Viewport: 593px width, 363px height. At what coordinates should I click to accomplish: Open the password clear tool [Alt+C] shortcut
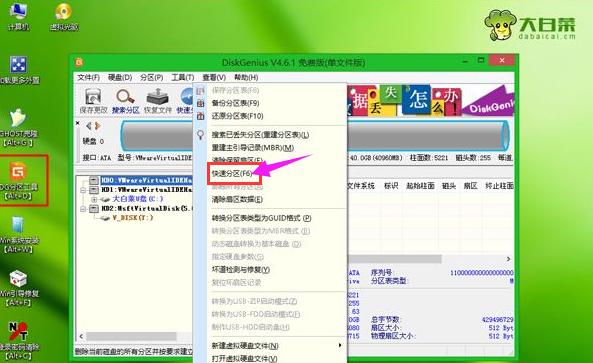coord(18,341)
